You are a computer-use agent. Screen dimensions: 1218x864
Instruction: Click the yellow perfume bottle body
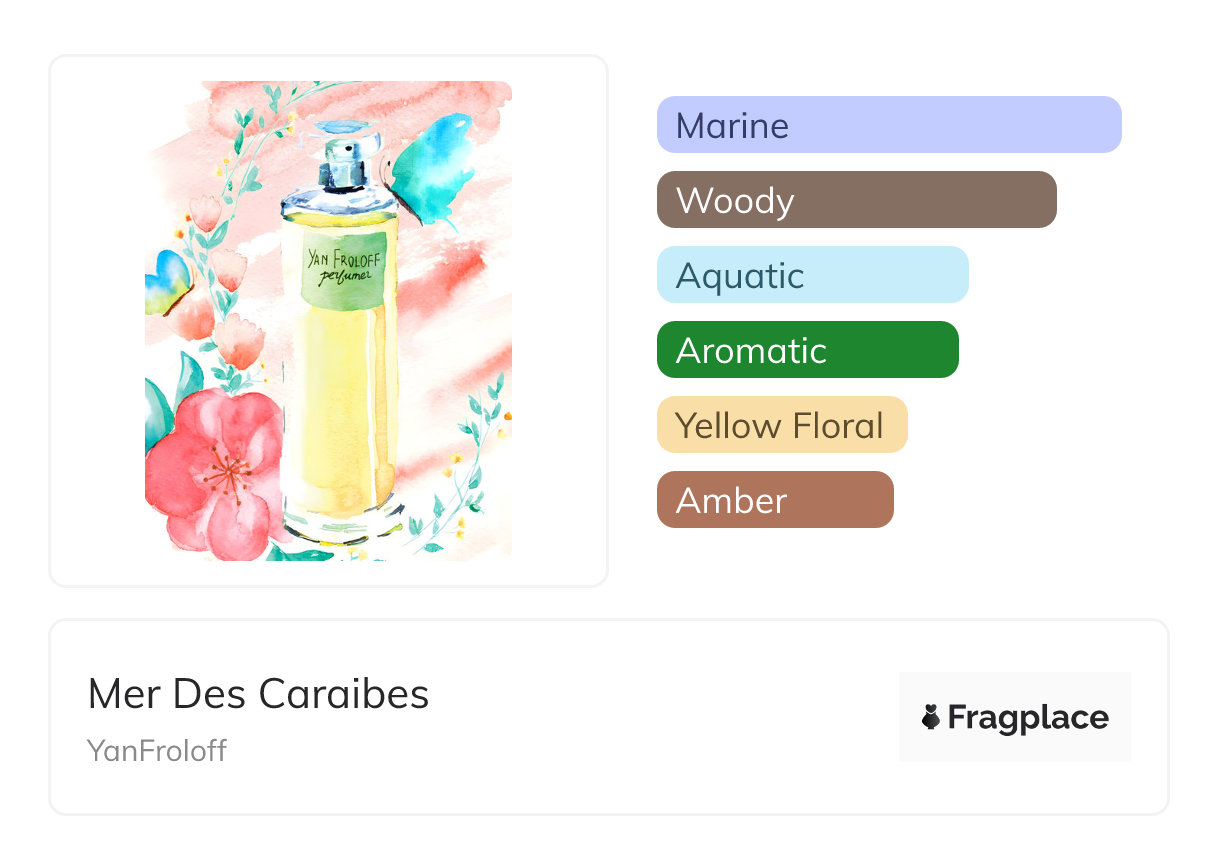(338, 400)
